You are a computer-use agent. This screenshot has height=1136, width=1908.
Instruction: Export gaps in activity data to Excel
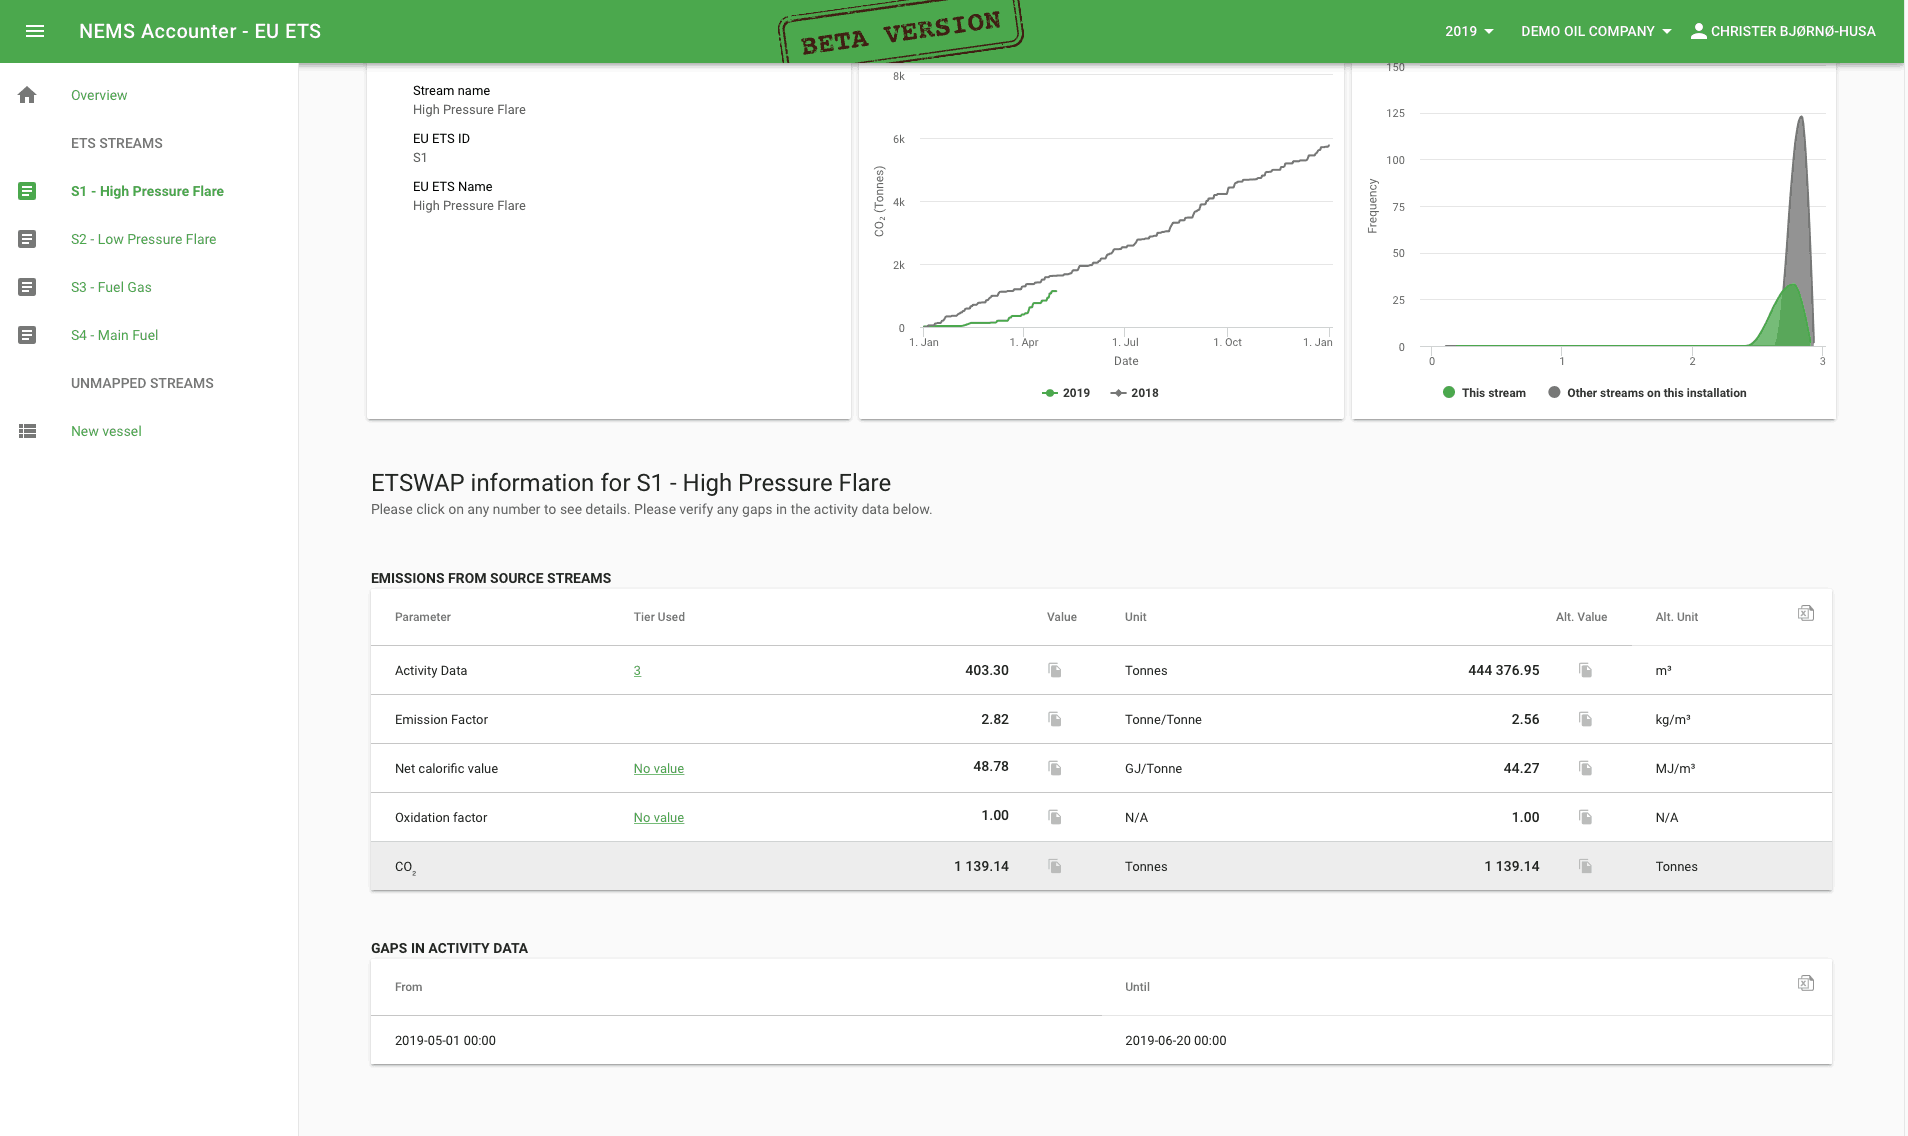pos(1805,982)
